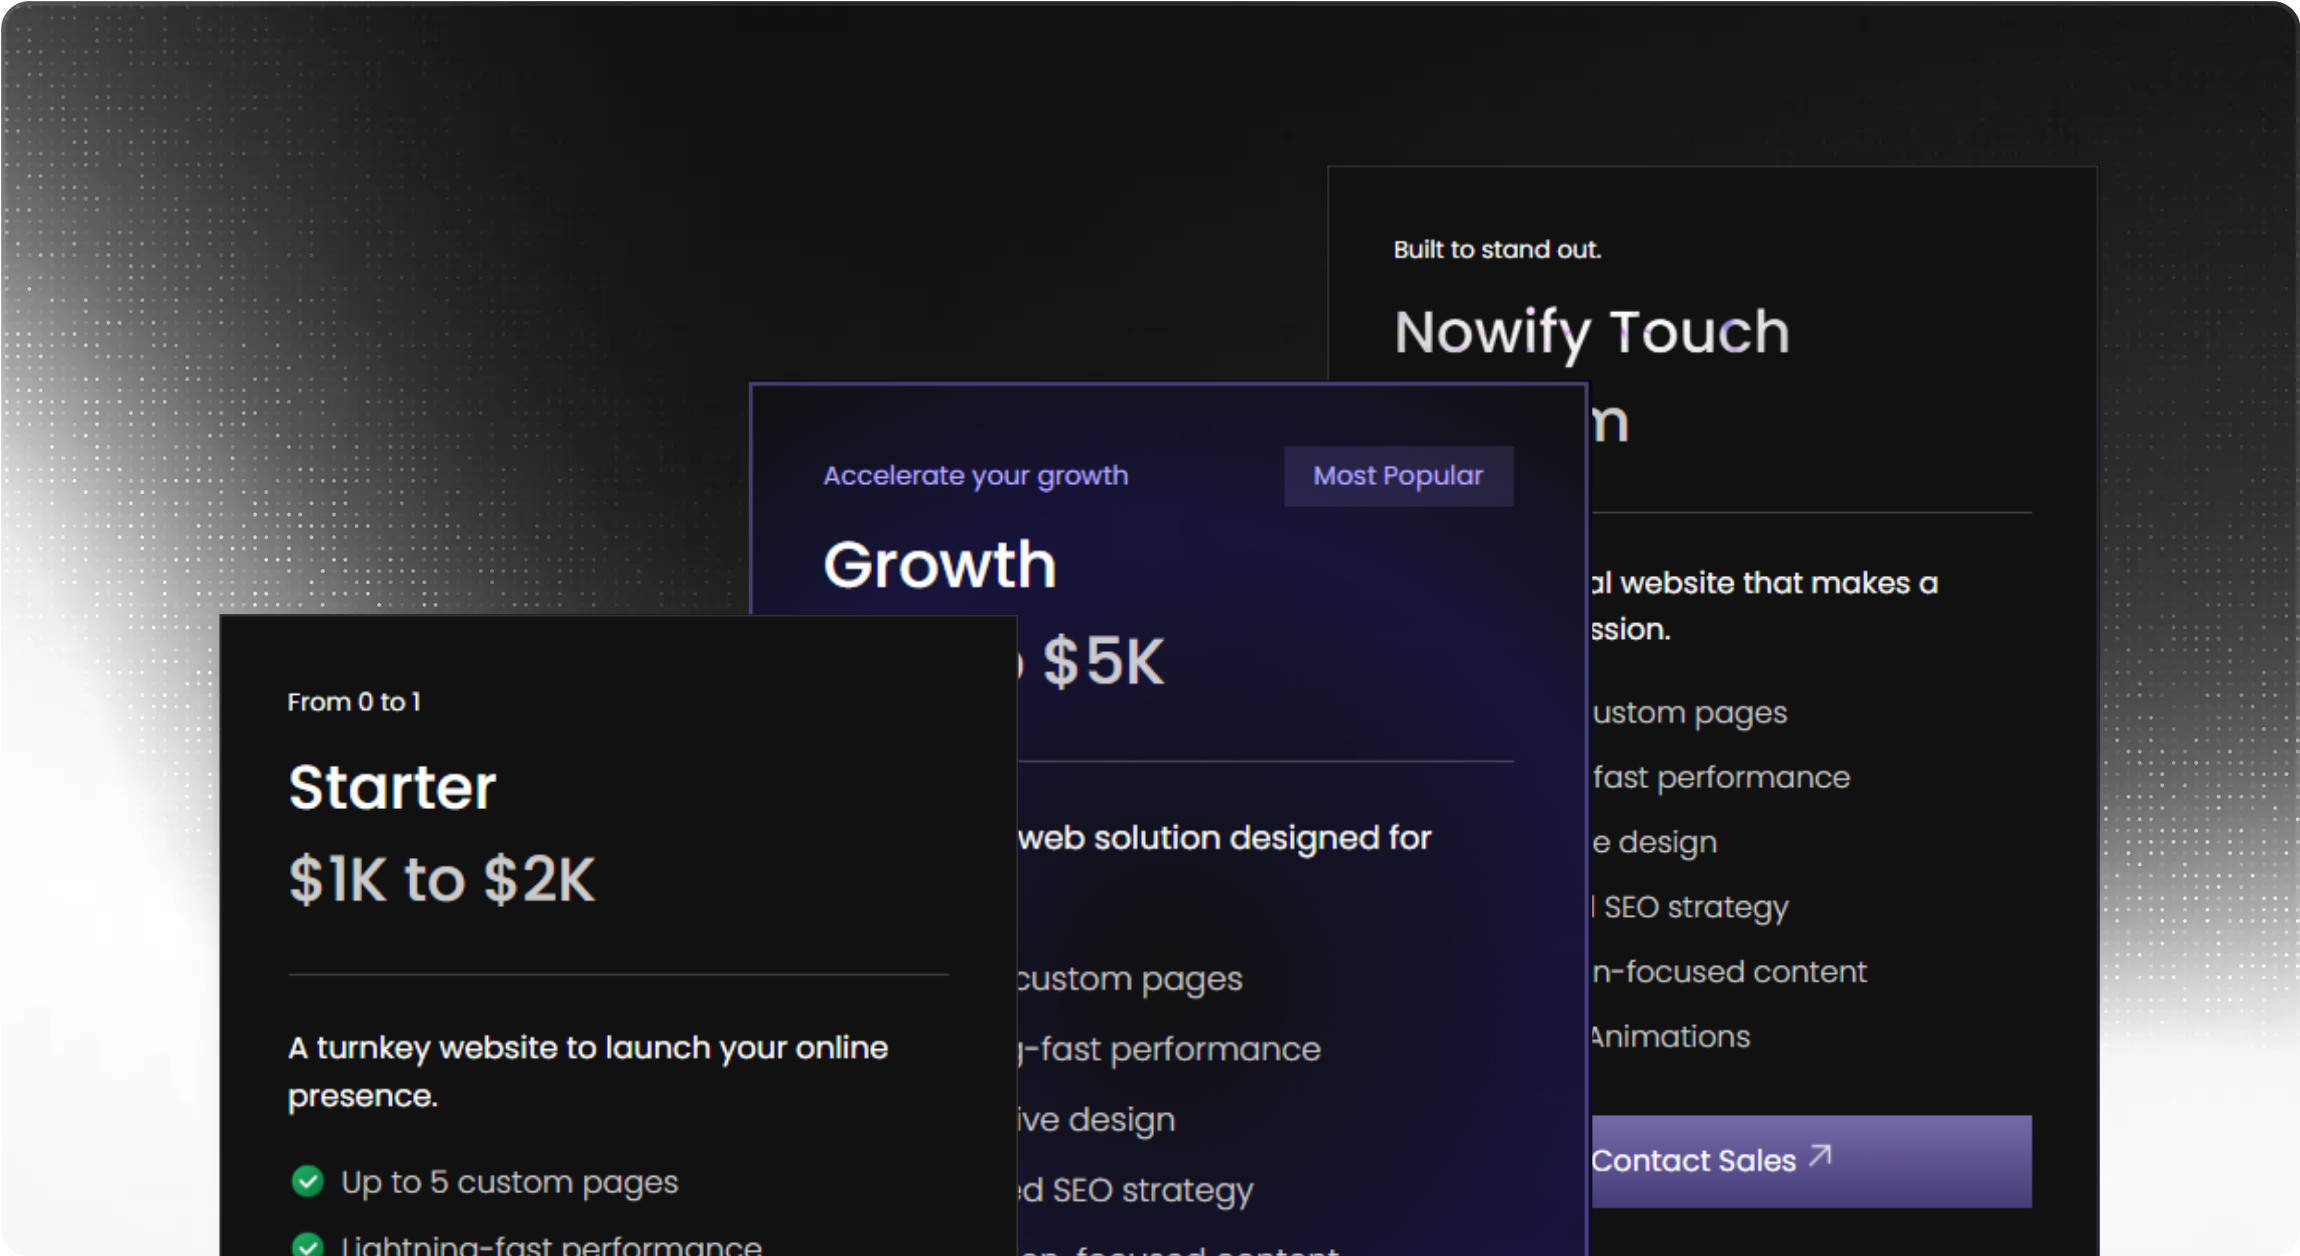2300x1256 pixels.
Task: Click web solution designed for text
Action: [x=1224, y=838]
